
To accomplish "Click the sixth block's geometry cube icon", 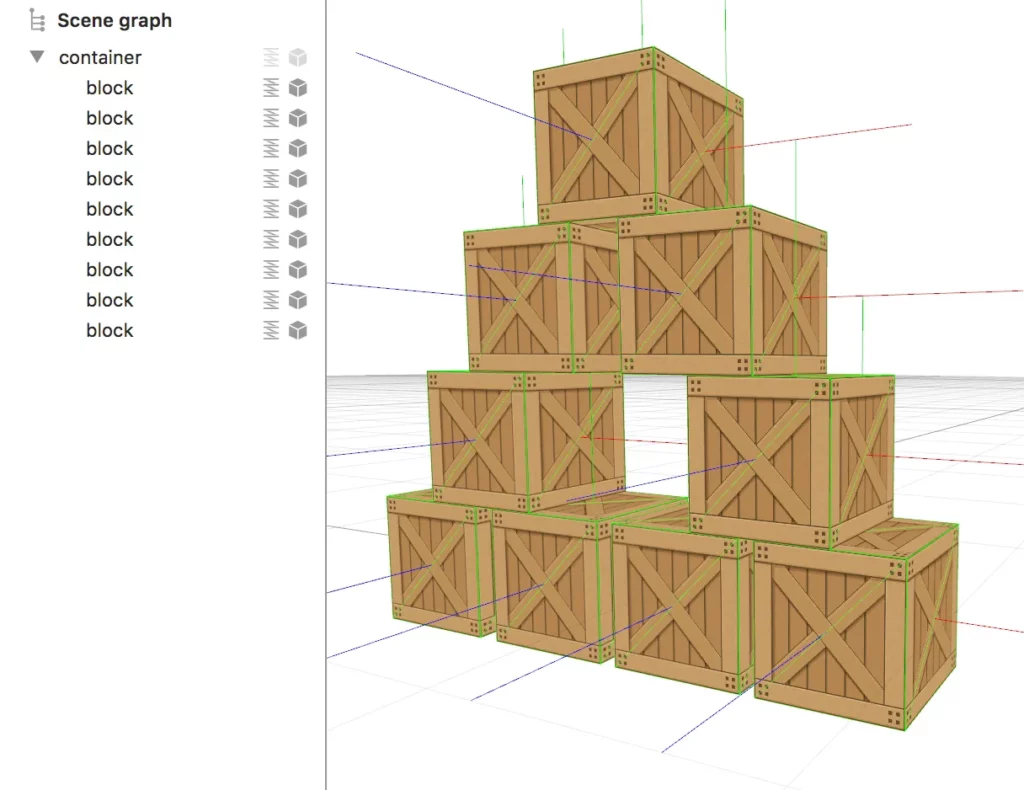I will point(298,239).
